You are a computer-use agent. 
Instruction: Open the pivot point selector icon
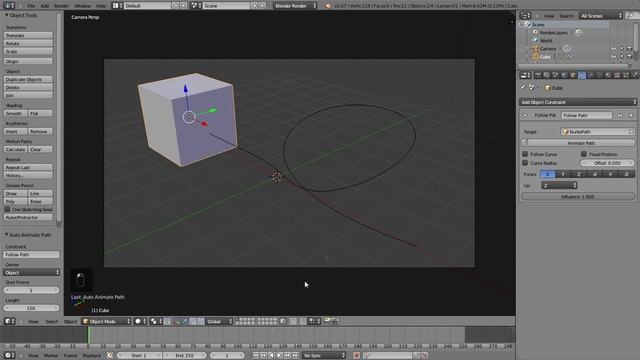click(x=155, y=322)
